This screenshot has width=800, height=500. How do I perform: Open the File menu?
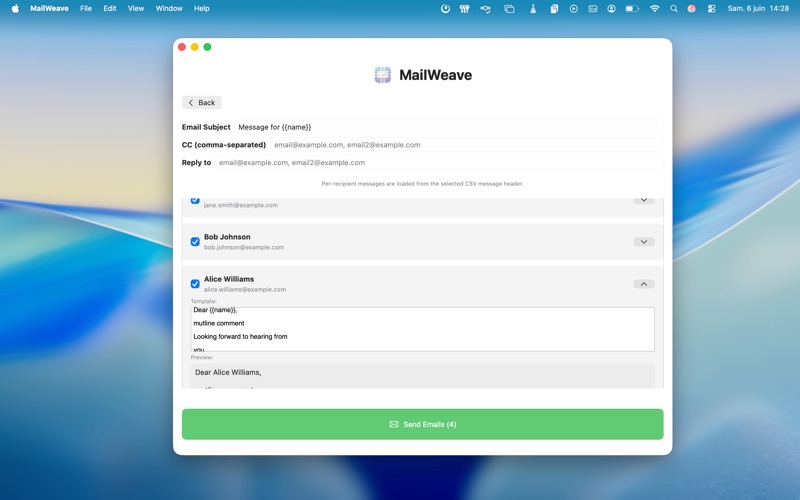[x=86, y=8]
